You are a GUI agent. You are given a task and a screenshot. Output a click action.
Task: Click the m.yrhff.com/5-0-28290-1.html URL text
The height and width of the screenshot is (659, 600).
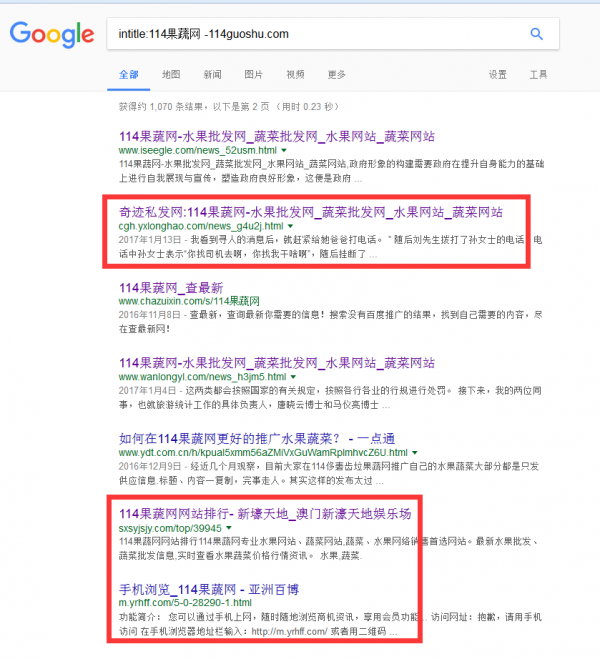click(x=185, y=603)
